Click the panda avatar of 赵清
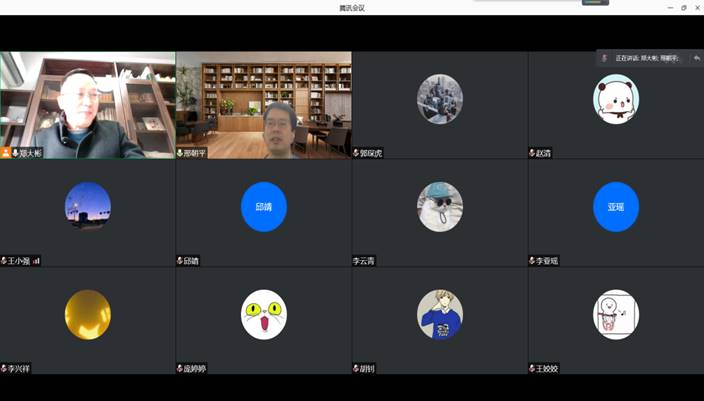 616,99
